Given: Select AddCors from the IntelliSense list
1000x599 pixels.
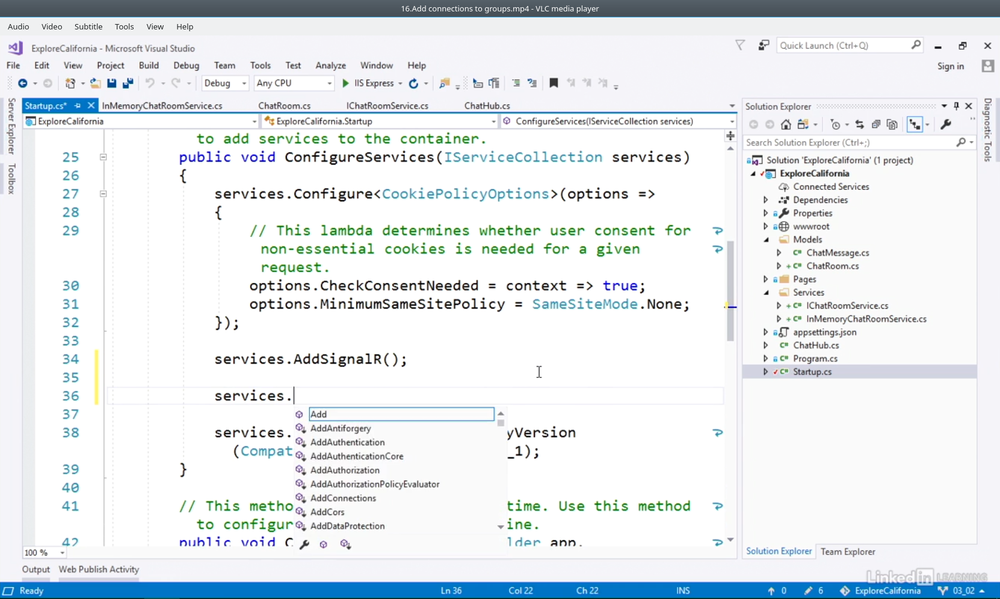Looking at the screenshot, I should (x=327, y=512).
